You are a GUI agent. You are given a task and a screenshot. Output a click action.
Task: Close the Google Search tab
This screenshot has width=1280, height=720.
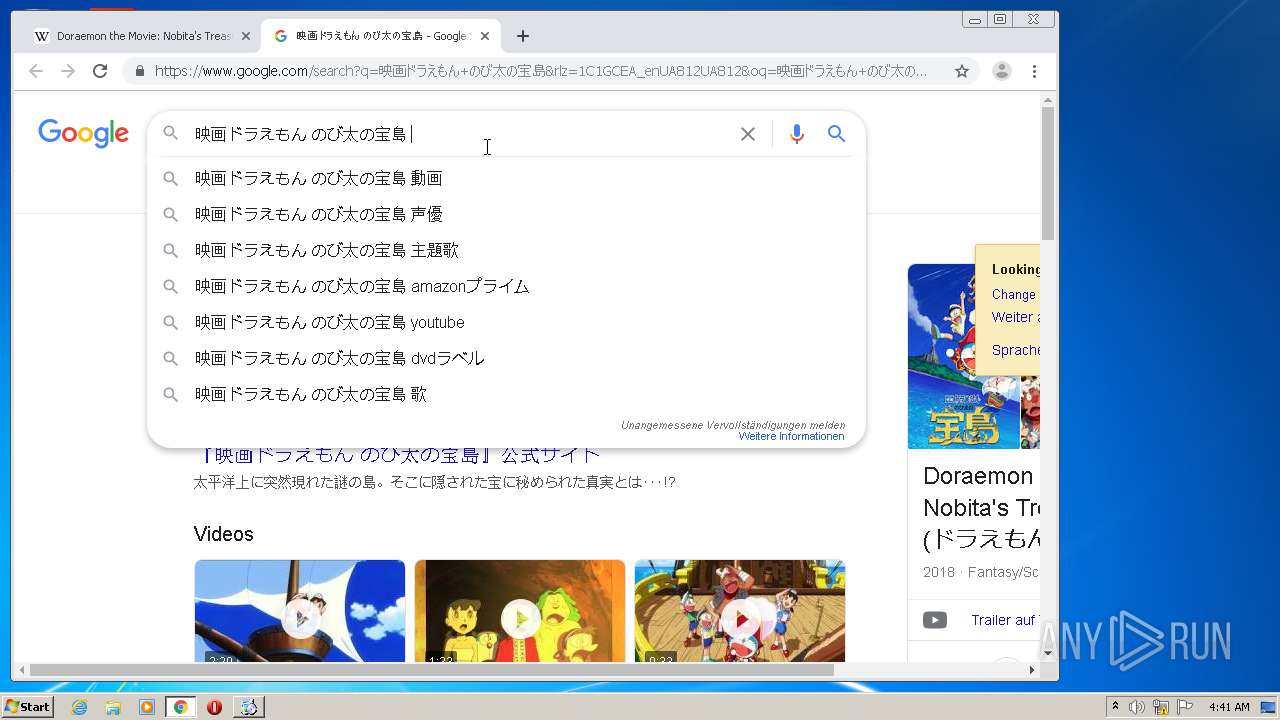485,36
